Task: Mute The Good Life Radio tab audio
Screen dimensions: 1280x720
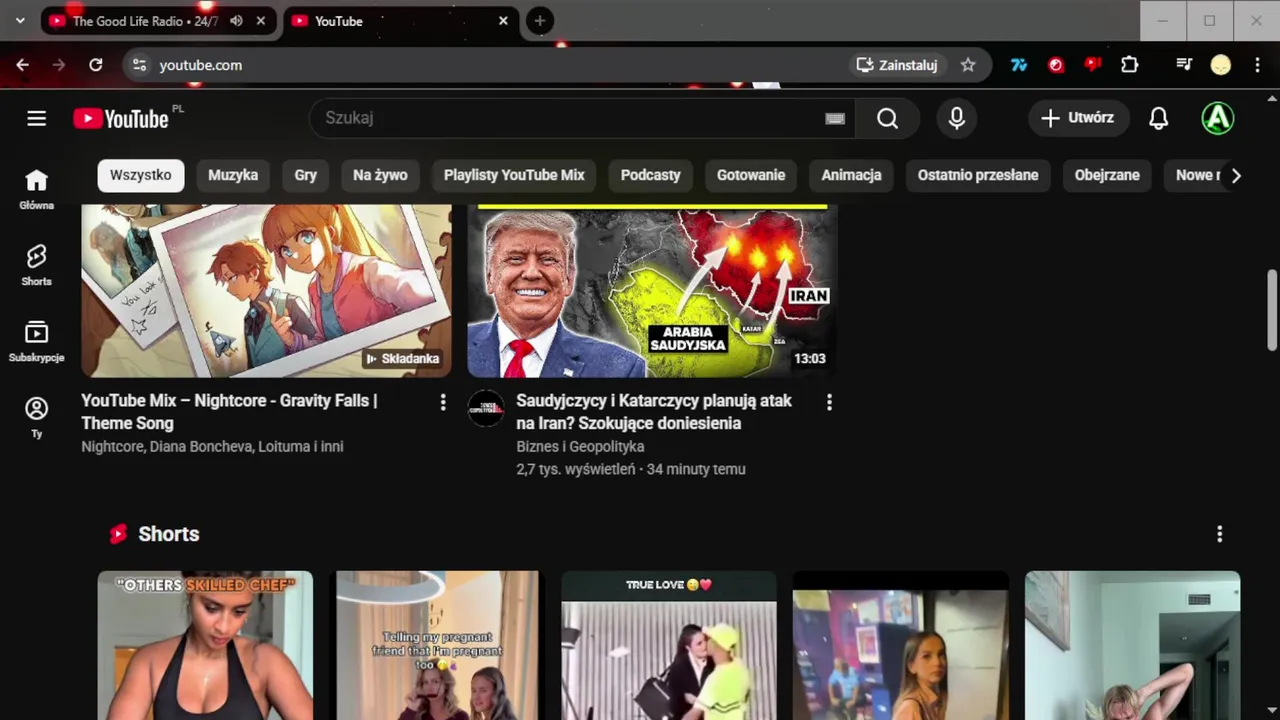Action: click(x=236, y=21)
